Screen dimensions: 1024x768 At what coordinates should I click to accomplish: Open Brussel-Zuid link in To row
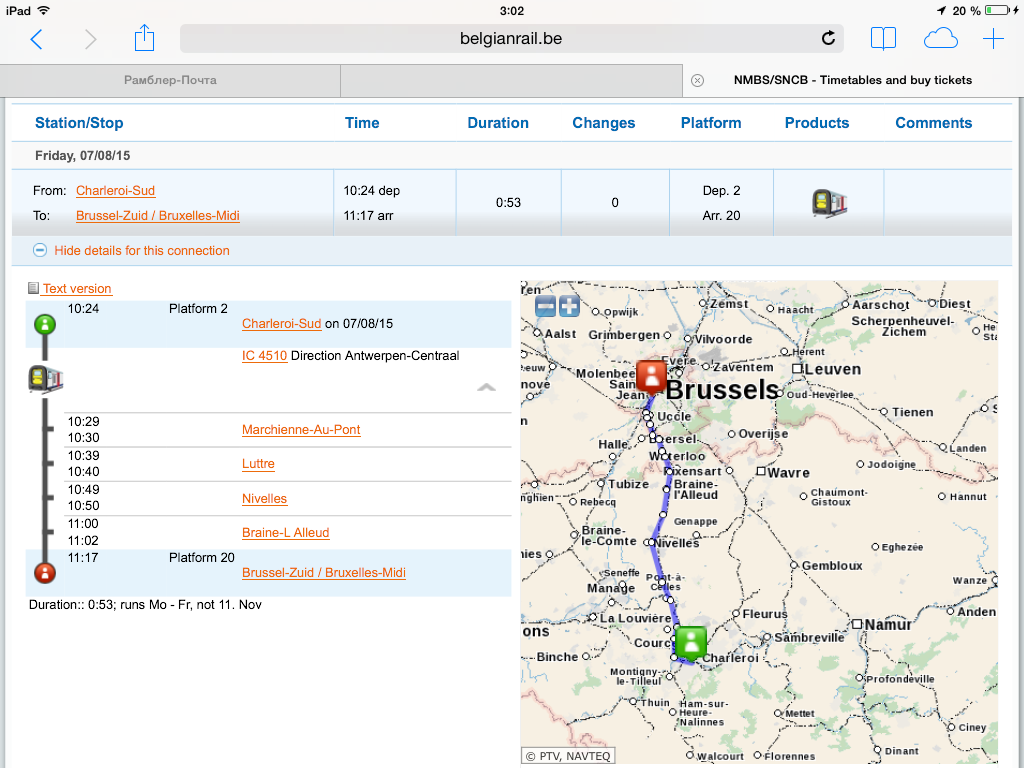pyautogui.click(x=157, y=216)
